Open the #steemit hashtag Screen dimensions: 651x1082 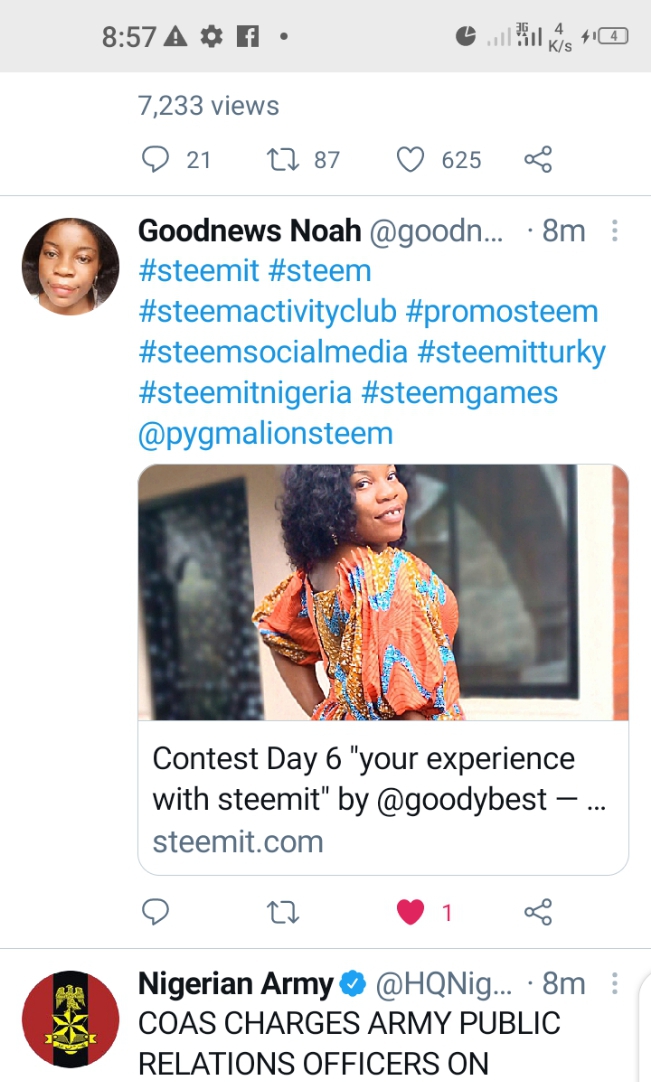tap(199, 270)
